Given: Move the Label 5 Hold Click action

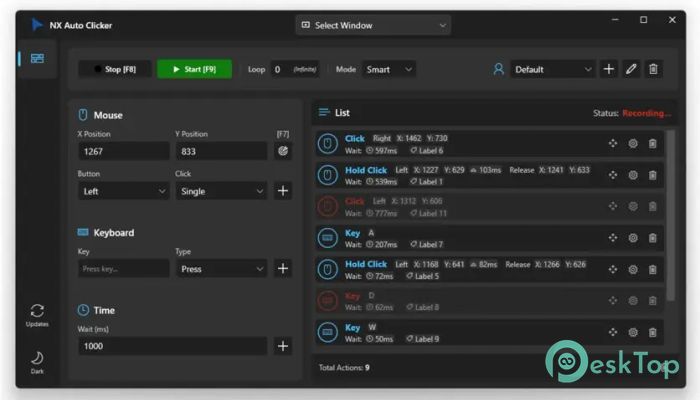Looking at the screenshot, I should pos(613,270).
